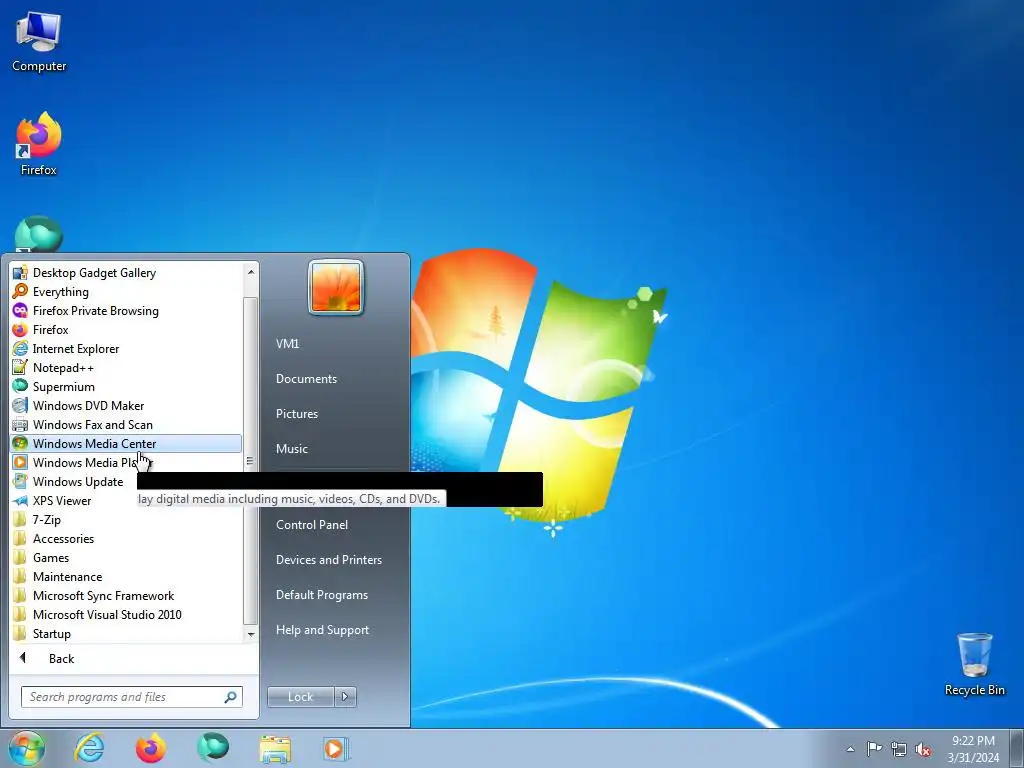Open Firefox from the taskbar

[x=151, y=748]
